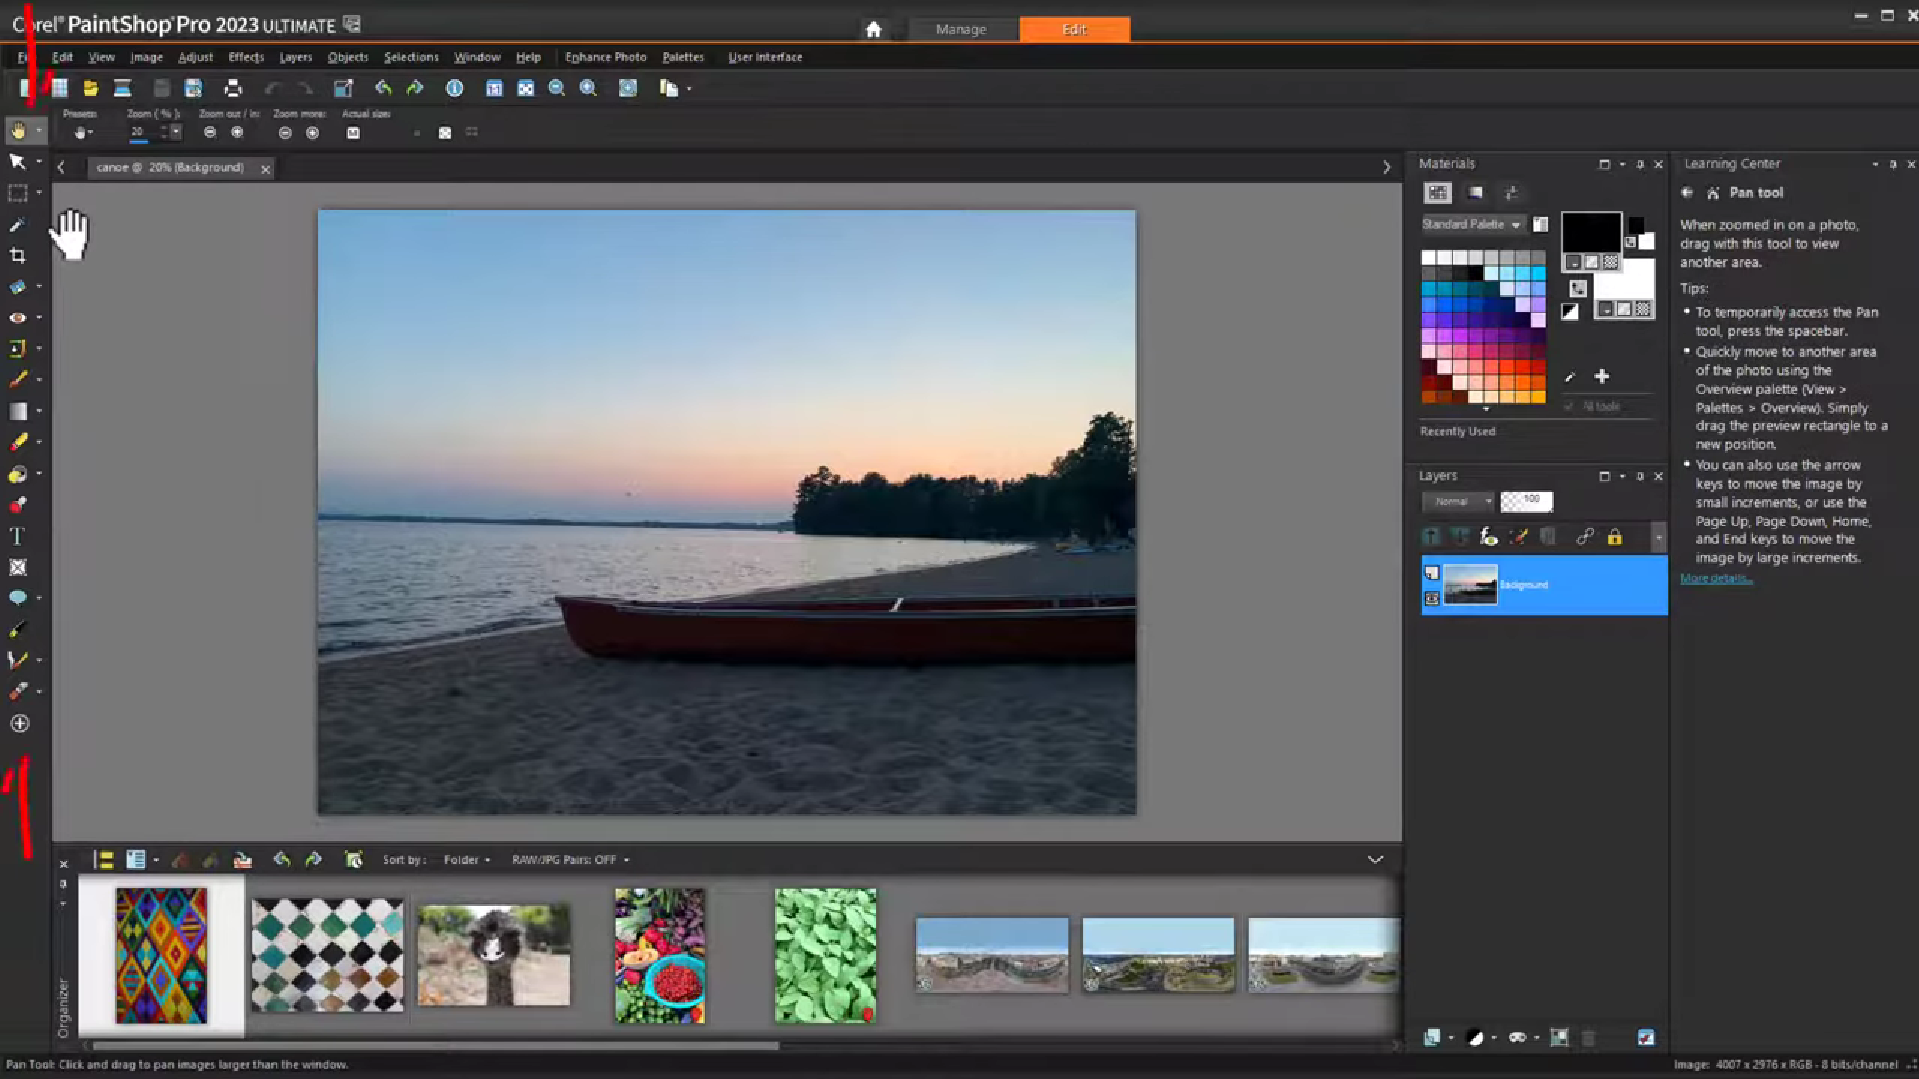Open the User Interface menu button
Screen dimensions: 1919x1079
point(765,57)
